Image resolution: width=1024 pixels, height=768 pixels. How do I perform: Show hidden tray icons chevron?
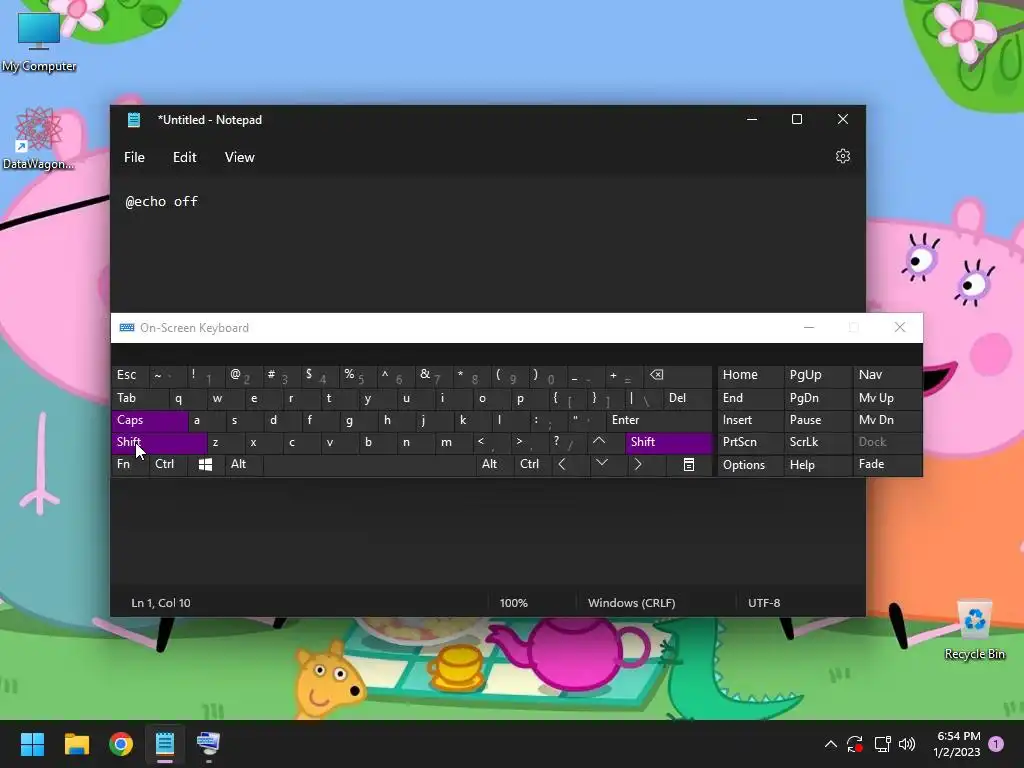pos(831,744)
